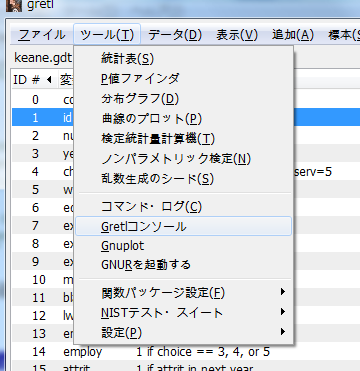Open the データ(D) menu
Image resolution: width=360 pixels, height=371 pixels.
point(175,35)
